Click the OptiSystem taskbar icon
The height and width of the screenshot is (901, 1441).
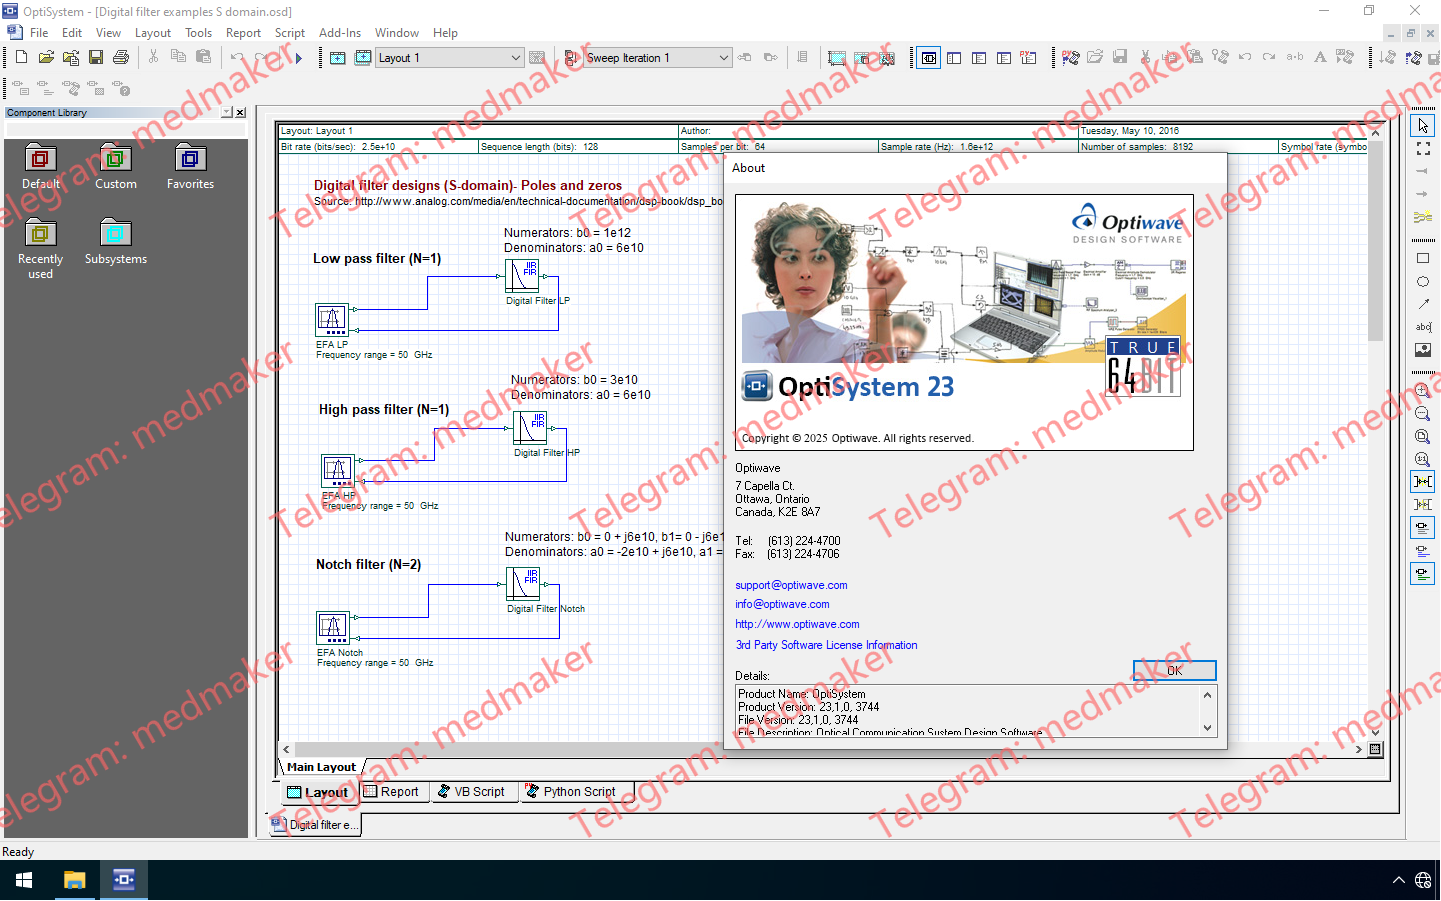pyautogui.click(x=123, y=880)
